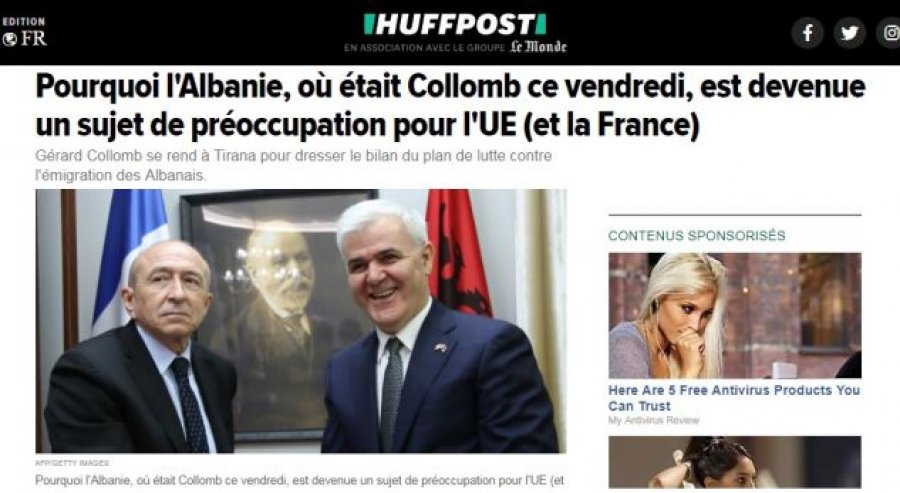Click the main article photo of two men
Screen dimensions: 900x493
tap(301, 321)
